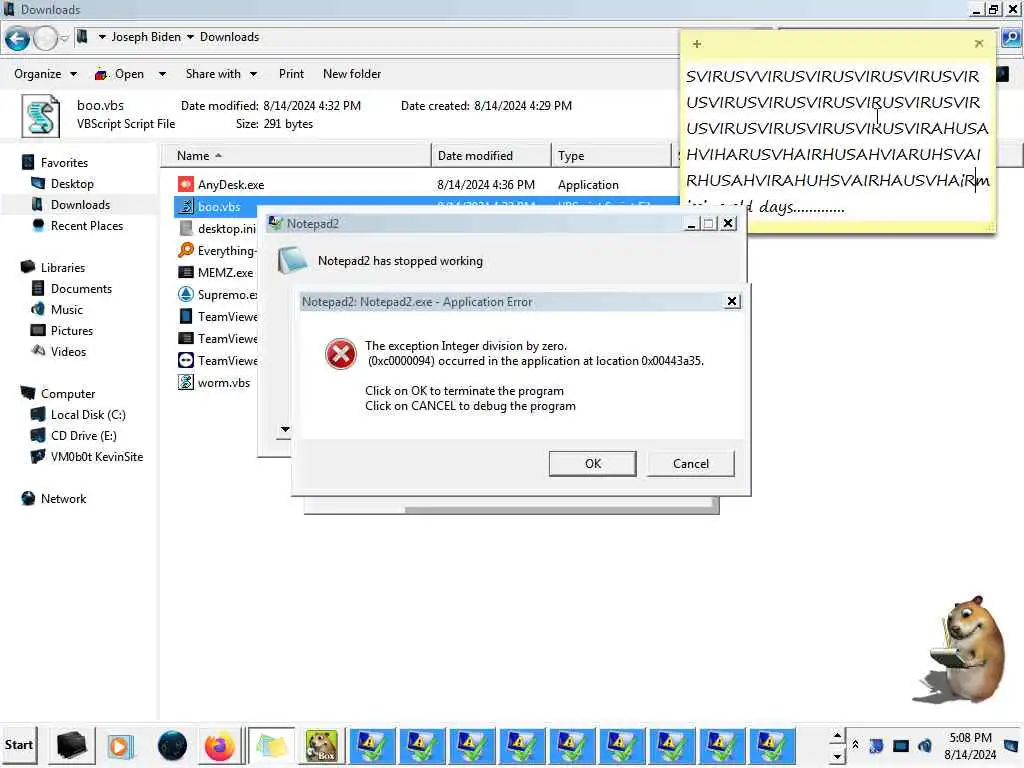Select the desktop.ini file name

click(227, 229)
